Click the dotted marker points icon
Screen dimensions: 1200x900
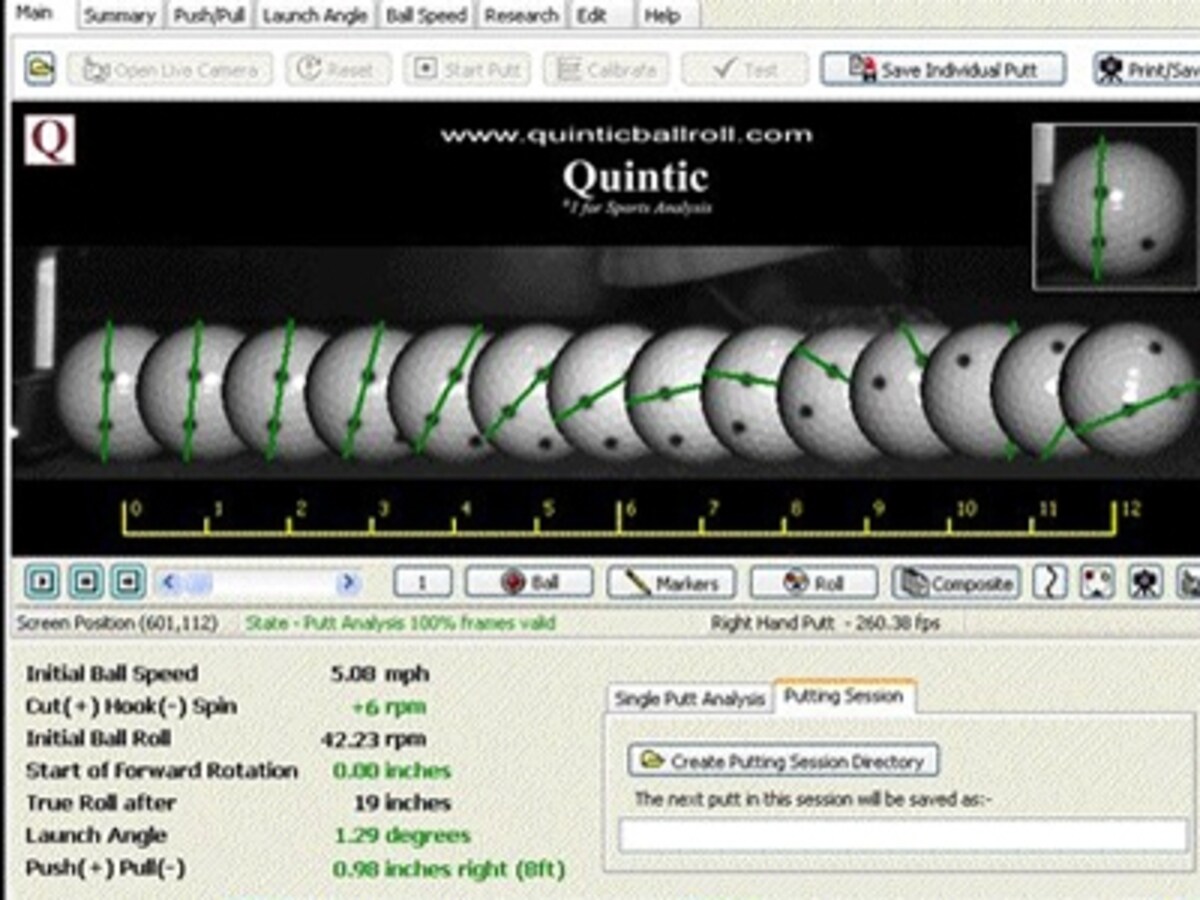pos(1097,582)
